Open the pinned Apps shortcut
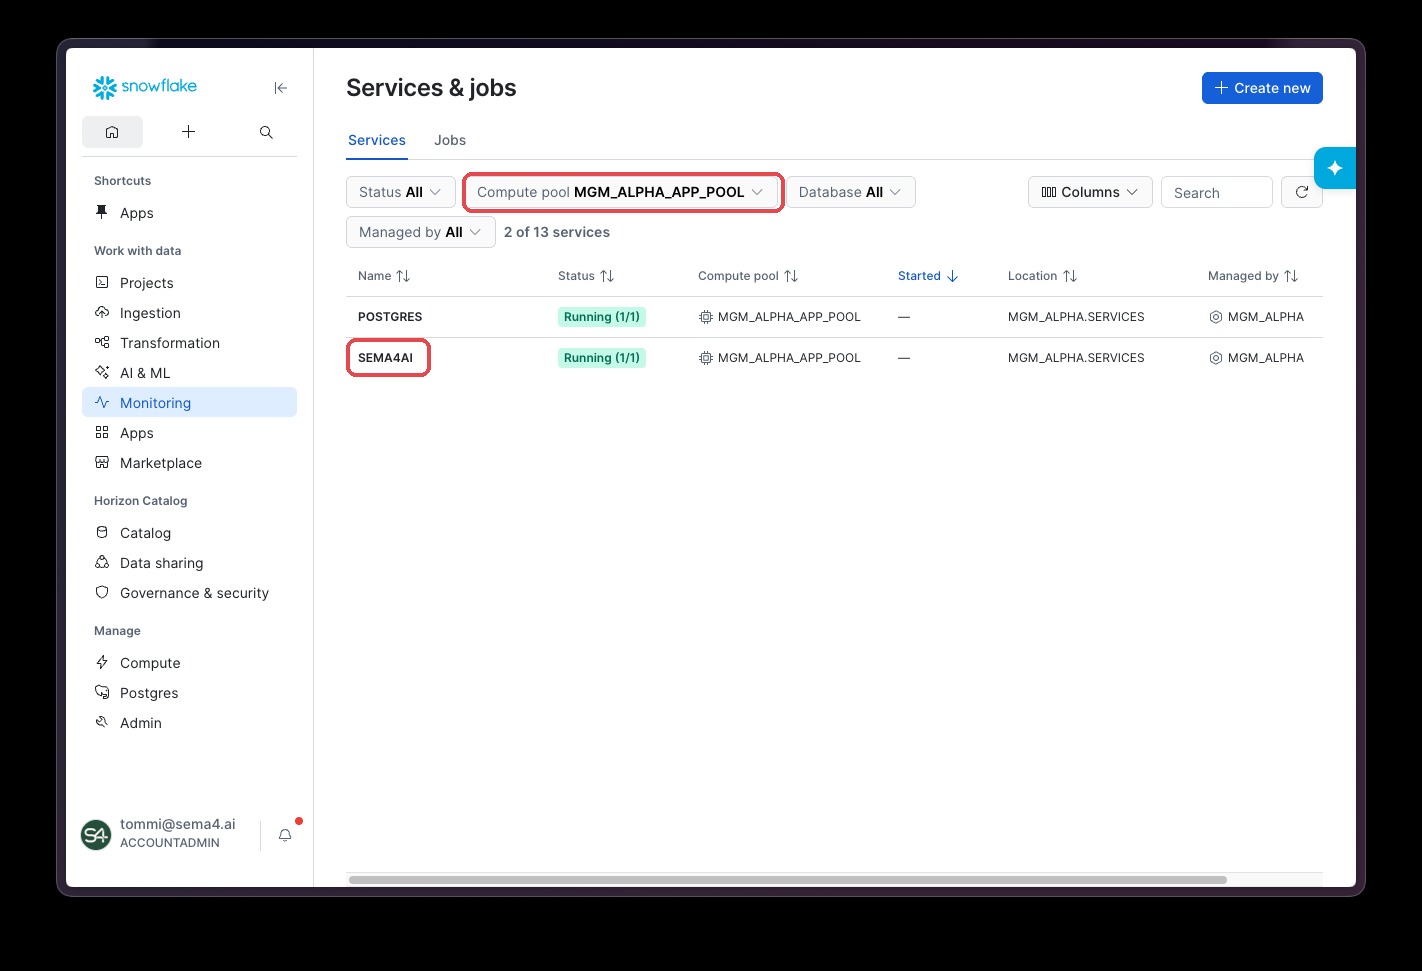This screenshot has height=971, width=1422. [x=137, y=213]
